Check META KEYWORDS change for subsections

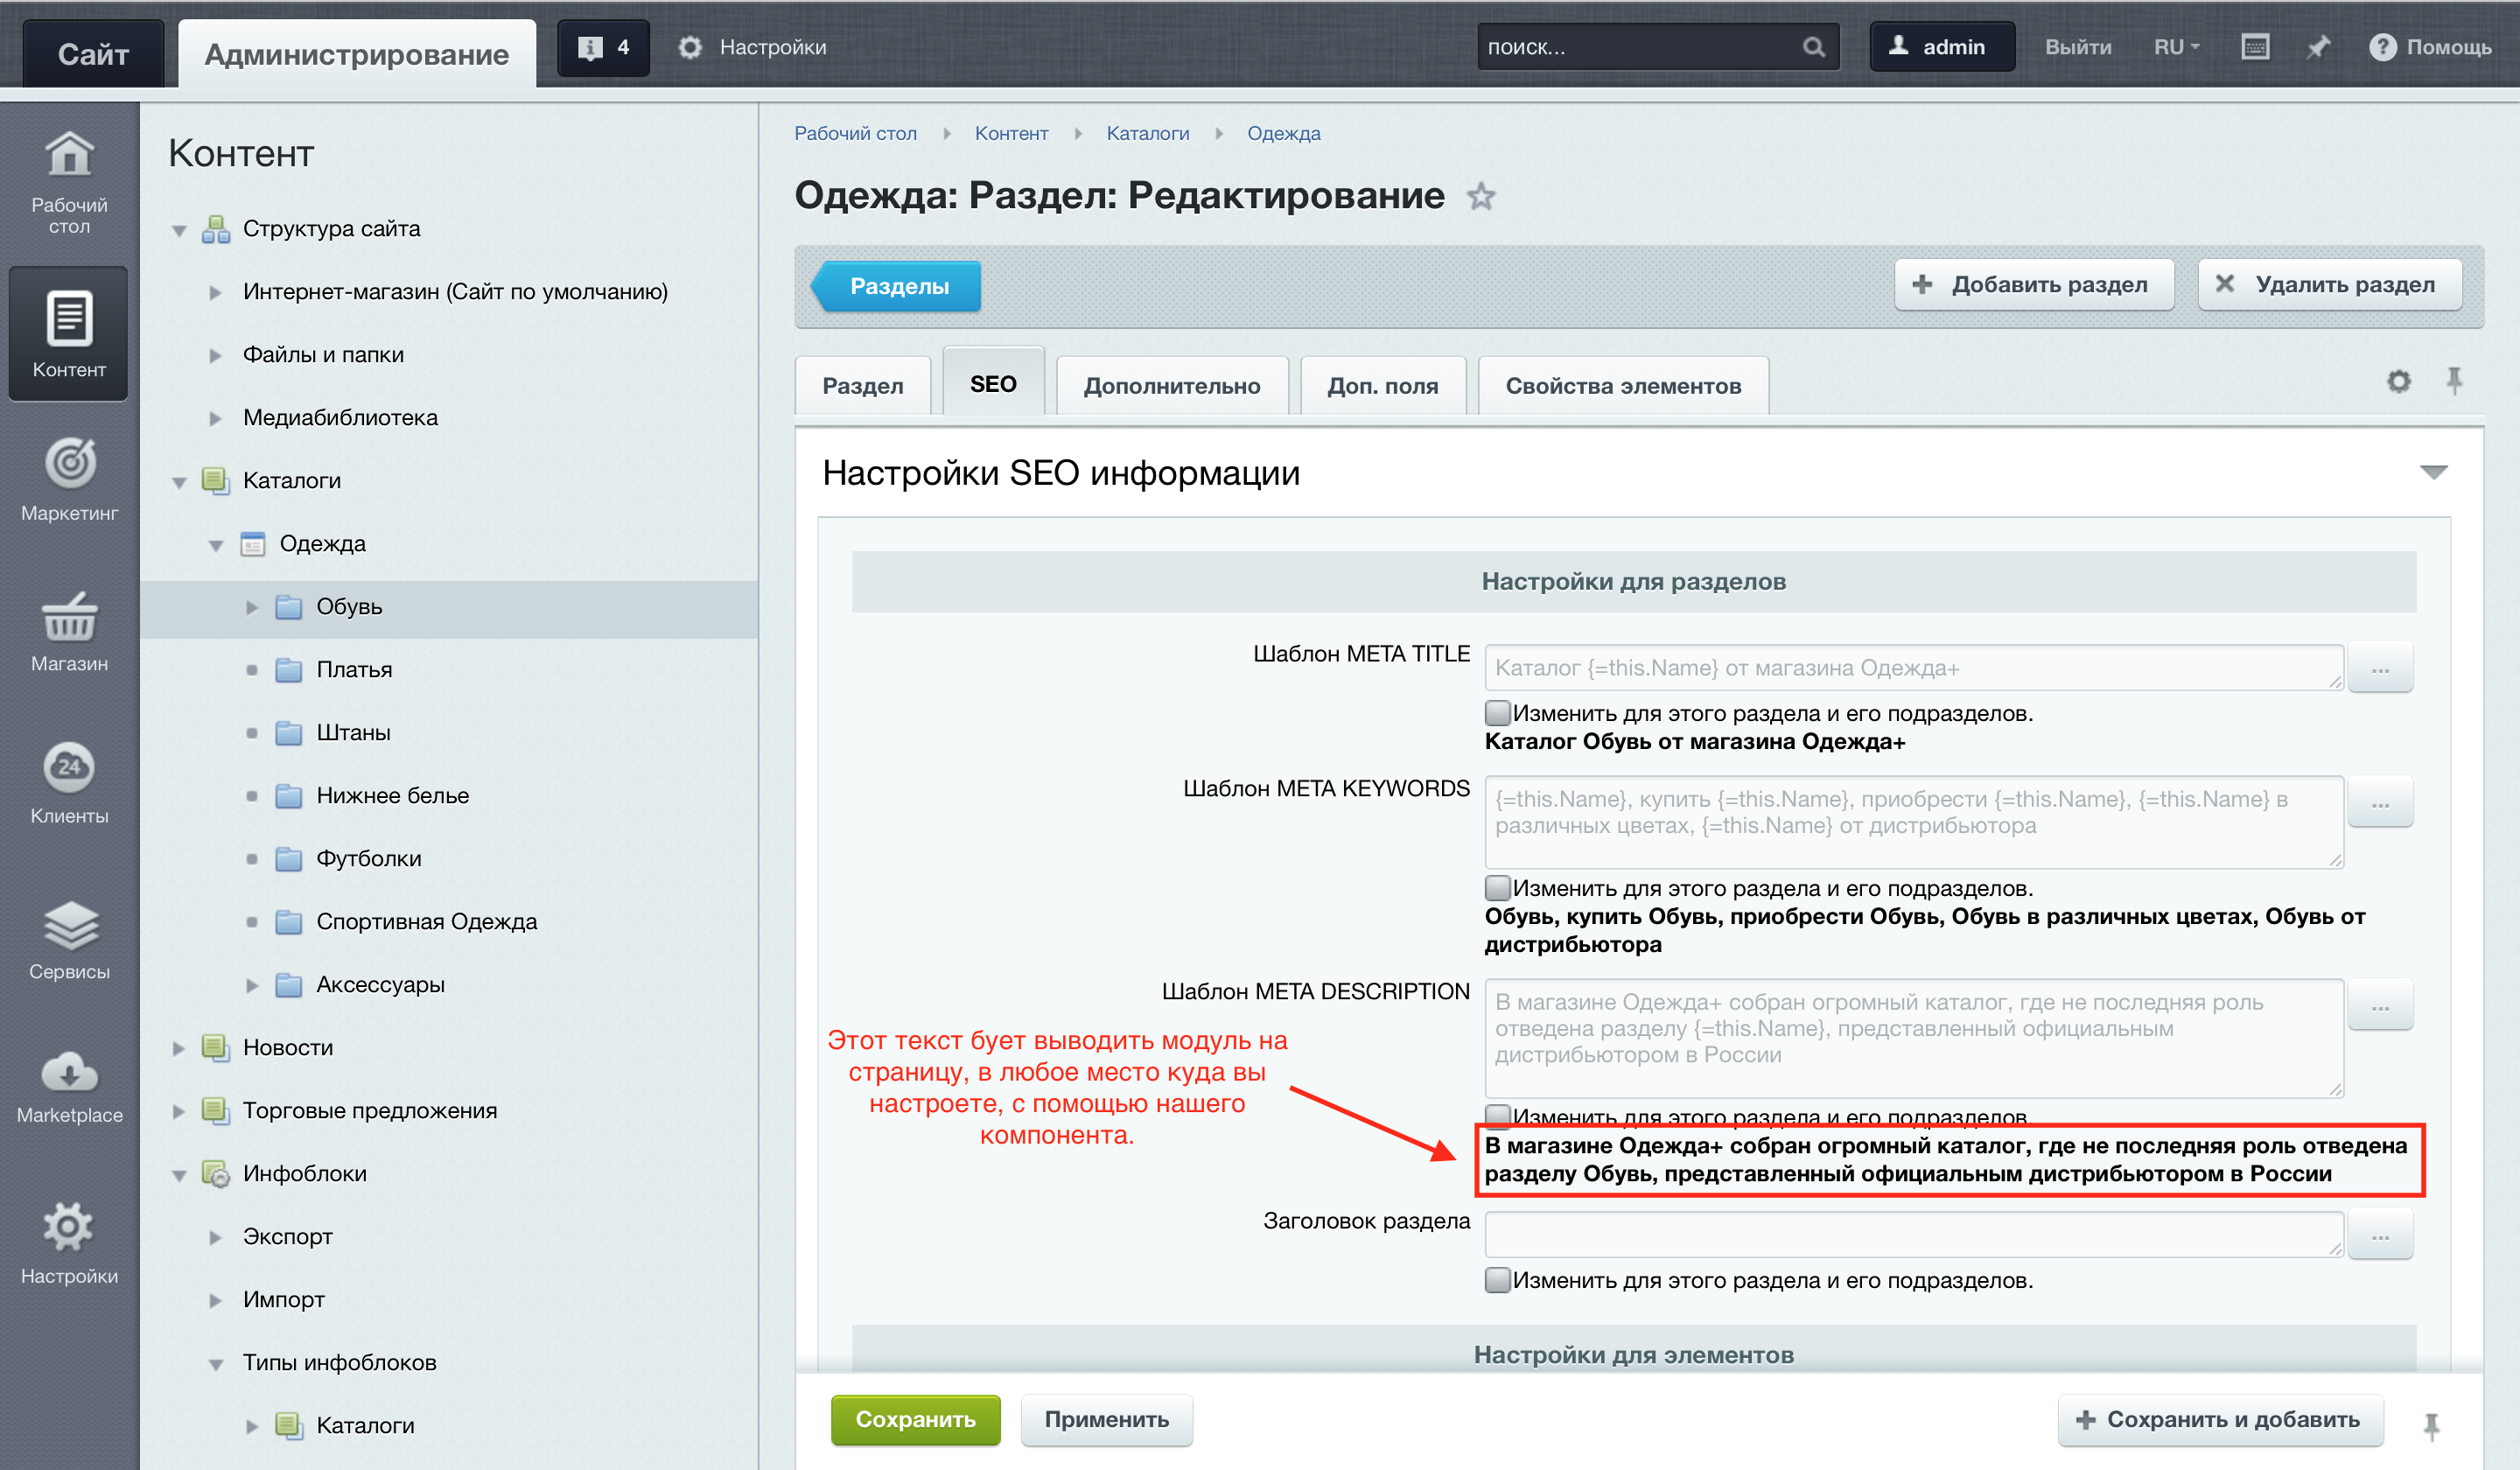click(x=1497, y=888)
